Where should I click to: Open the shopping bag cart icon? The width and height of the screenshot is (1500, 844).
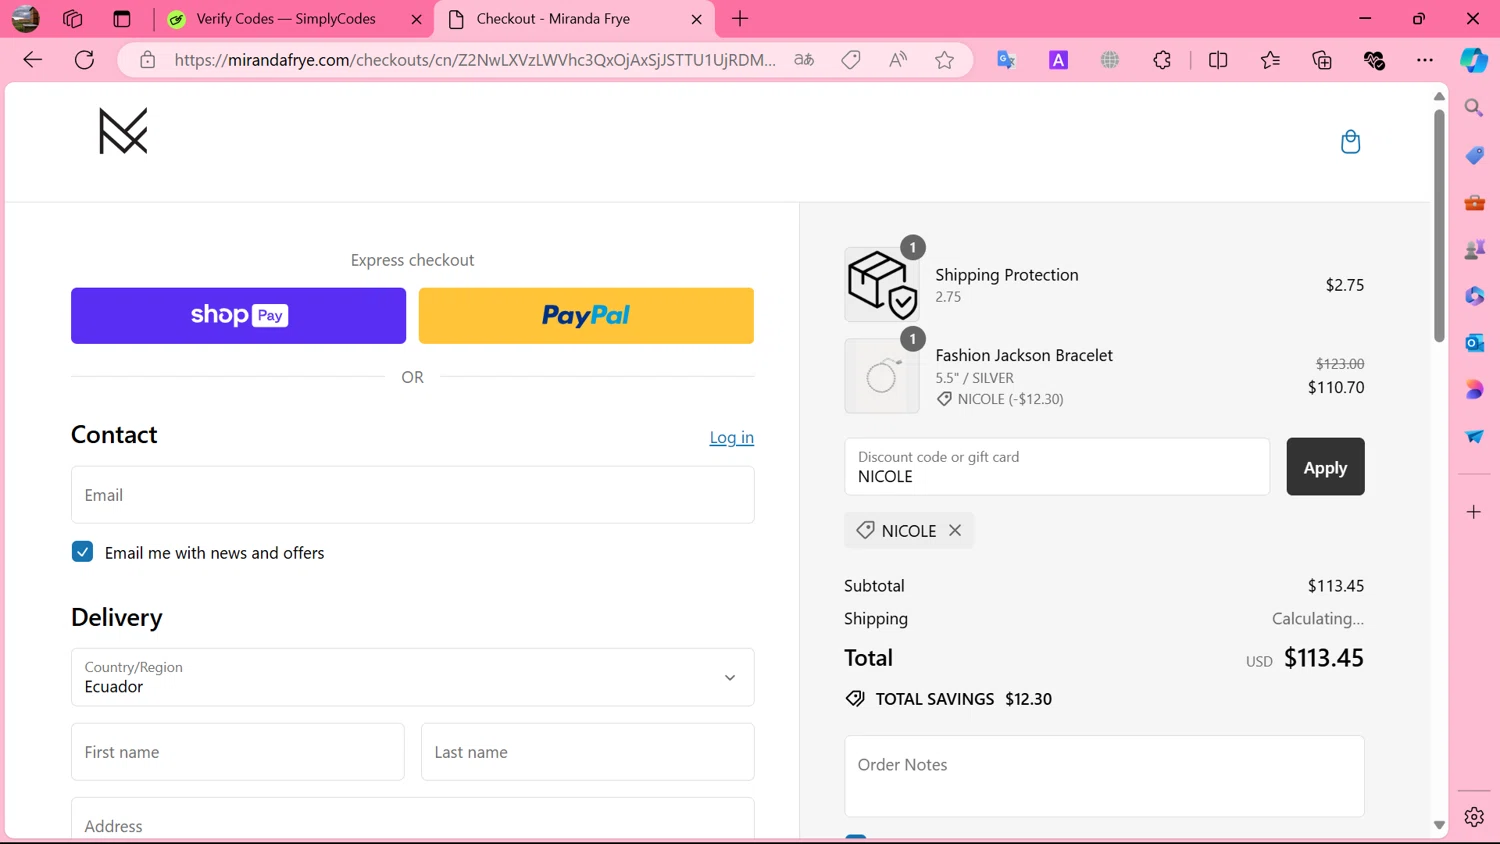pos(1350,142)
